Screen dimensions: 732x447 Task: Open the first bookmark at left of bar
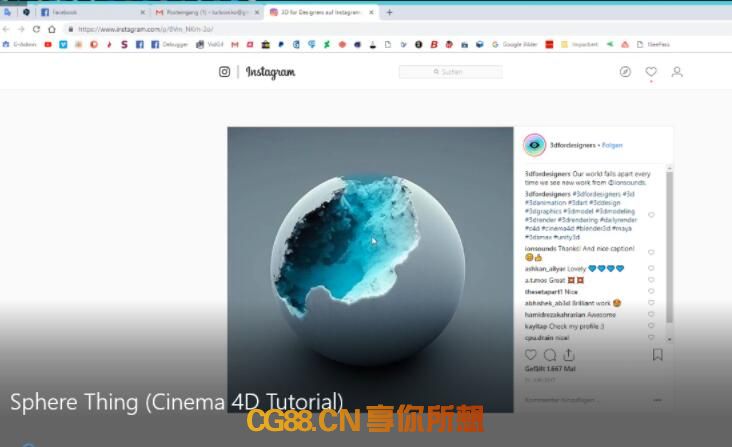[x=19, y=44]
